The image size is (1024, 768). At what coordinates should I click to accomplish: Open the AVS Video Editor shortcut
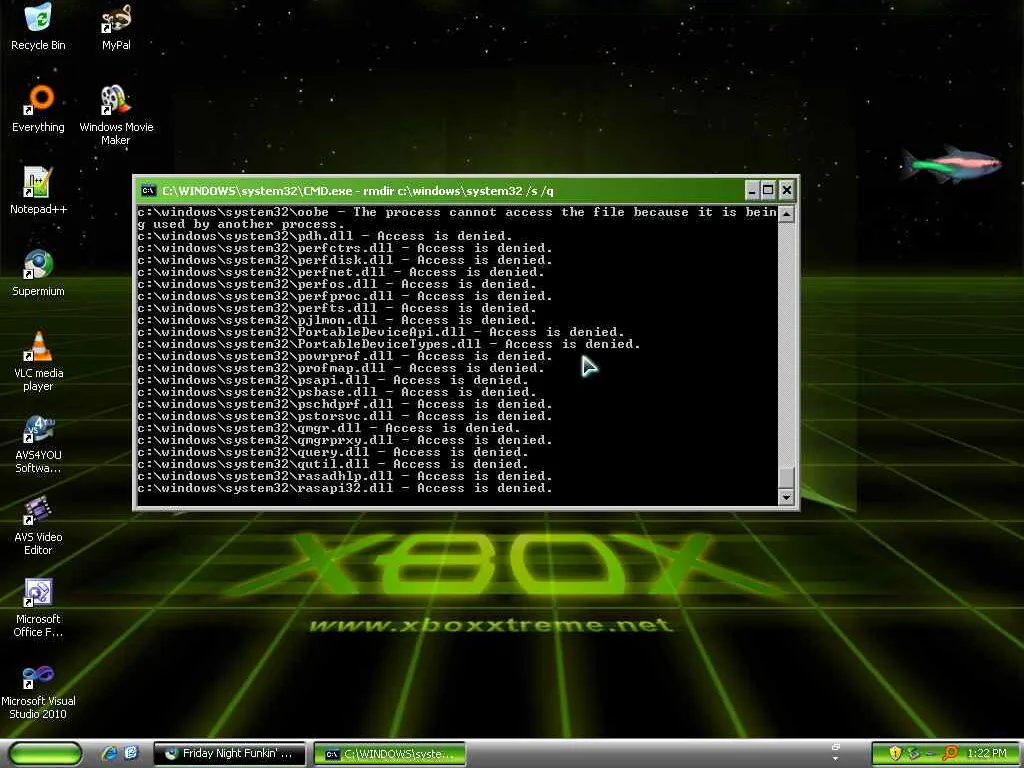[38, 526]
